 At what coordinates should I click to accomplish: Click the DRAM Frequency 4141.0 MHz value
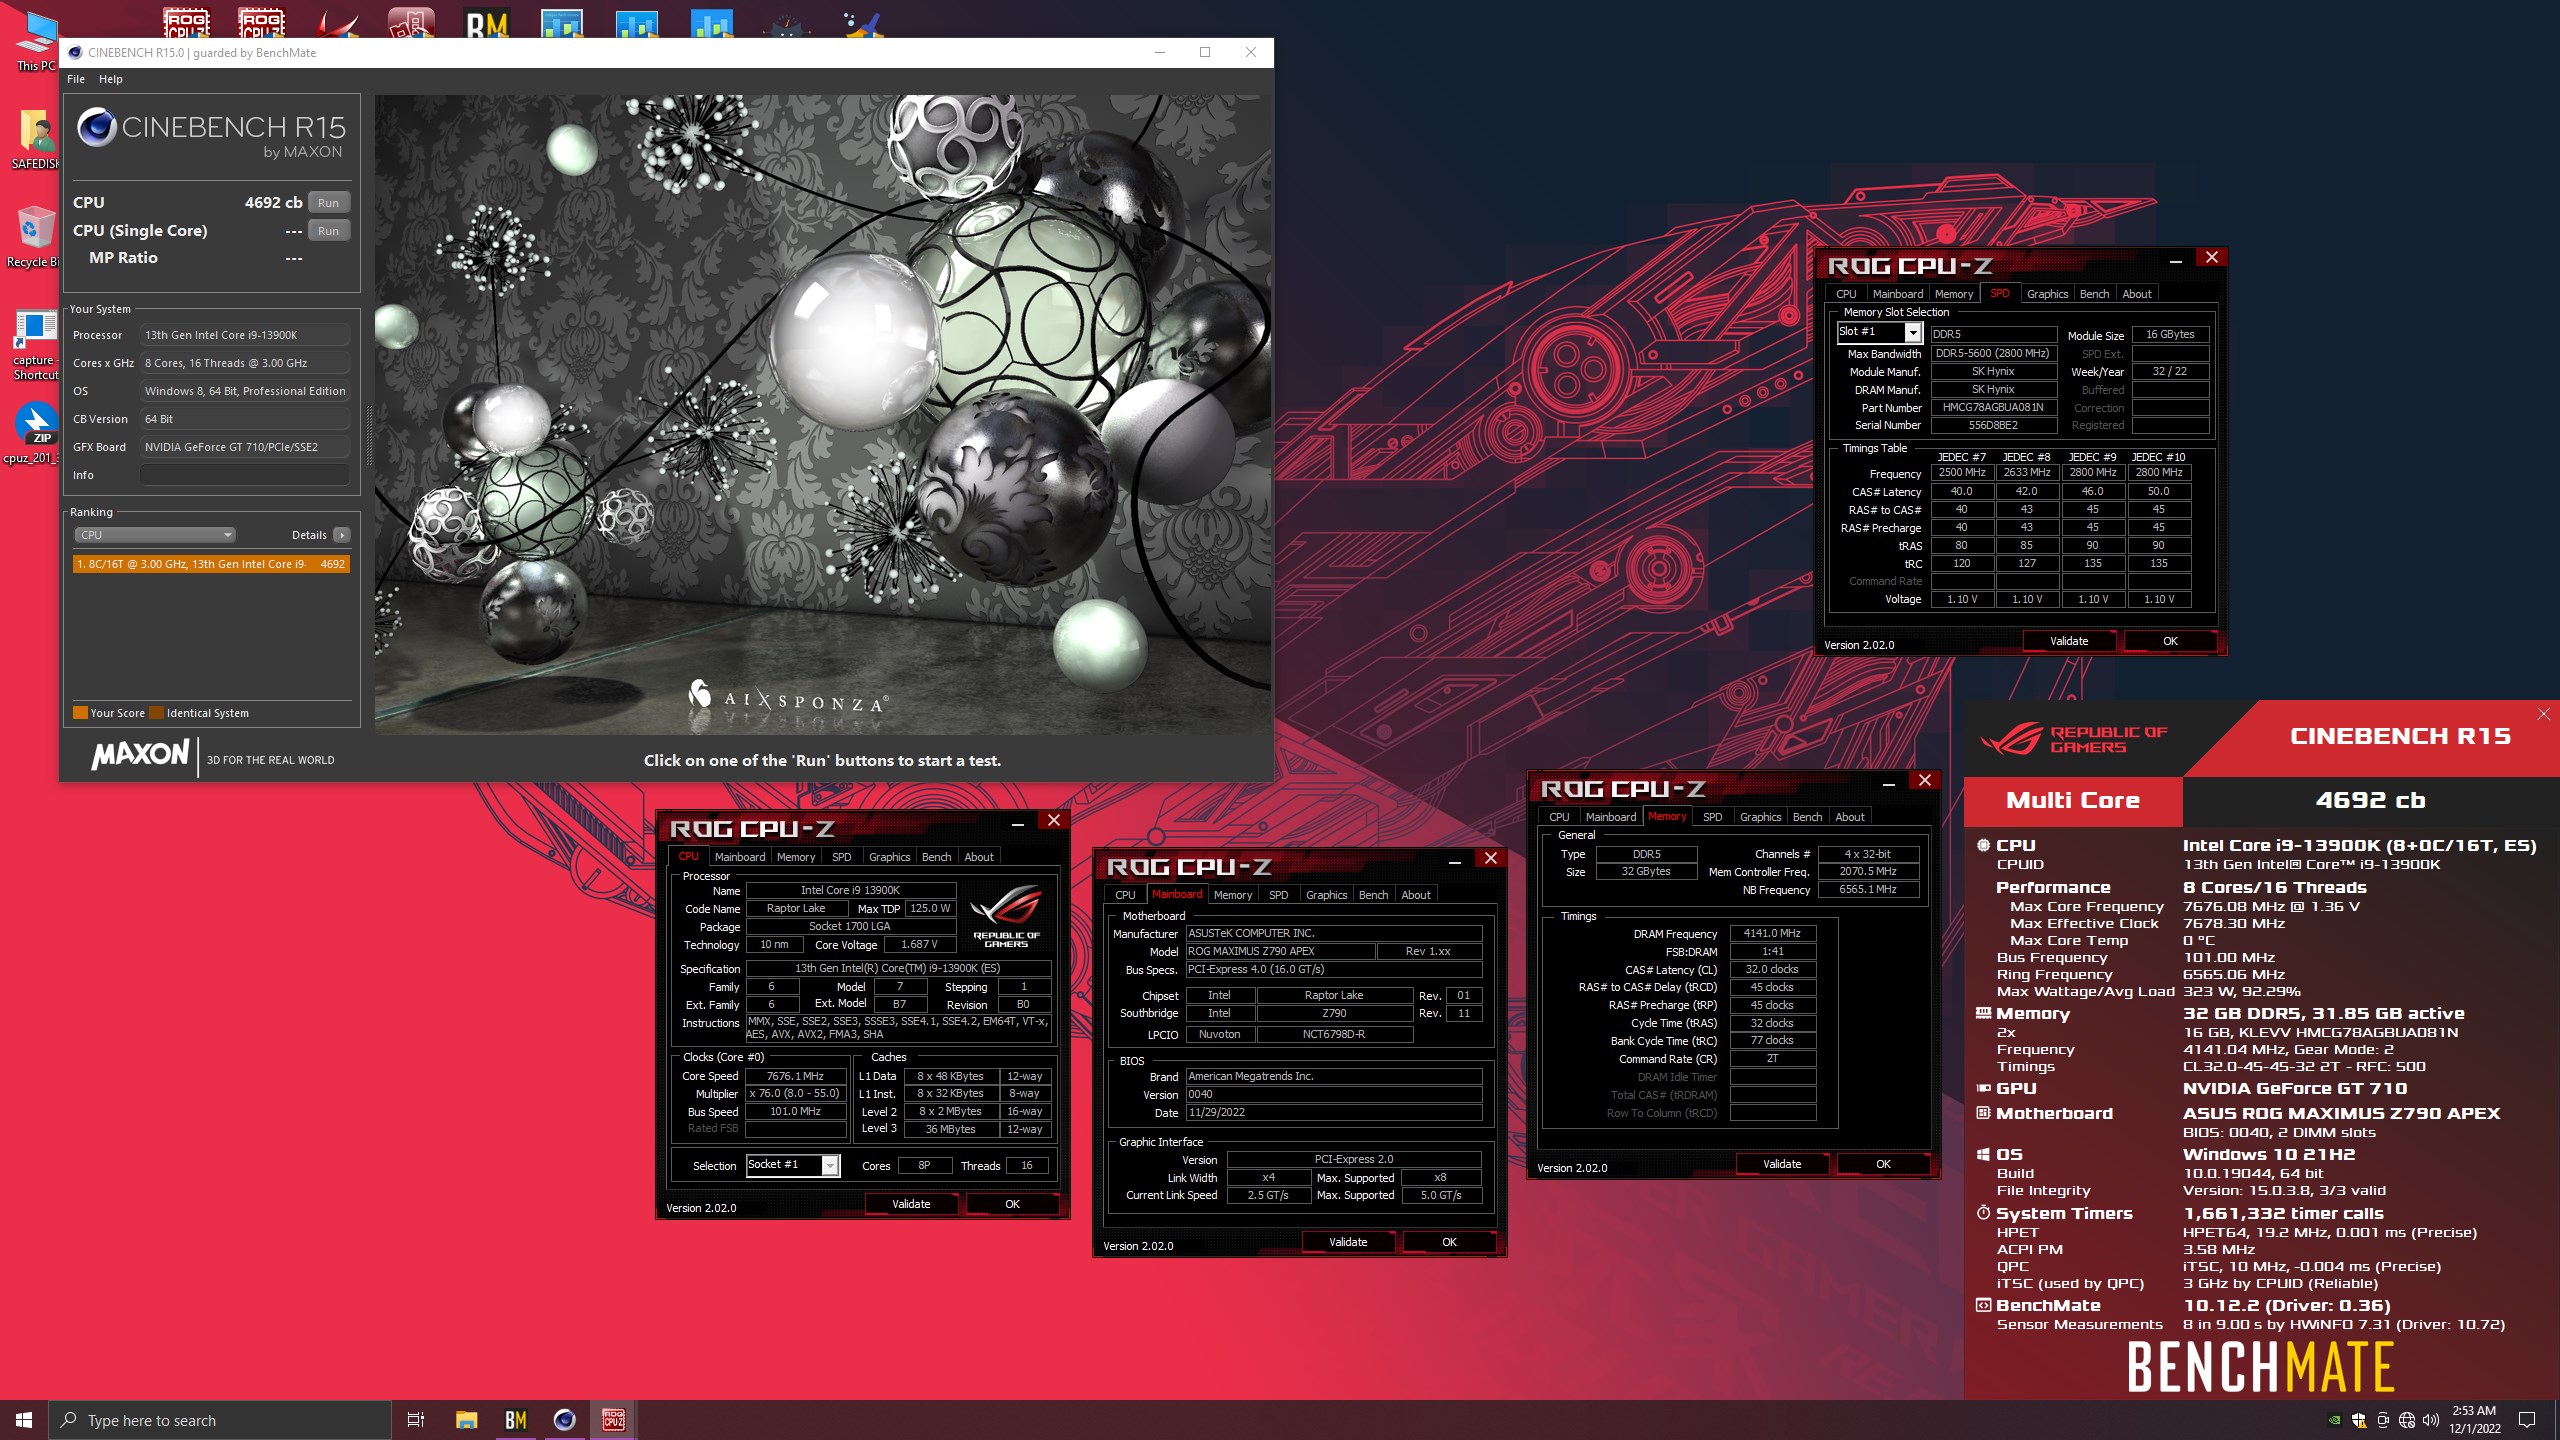point(1772,934)
